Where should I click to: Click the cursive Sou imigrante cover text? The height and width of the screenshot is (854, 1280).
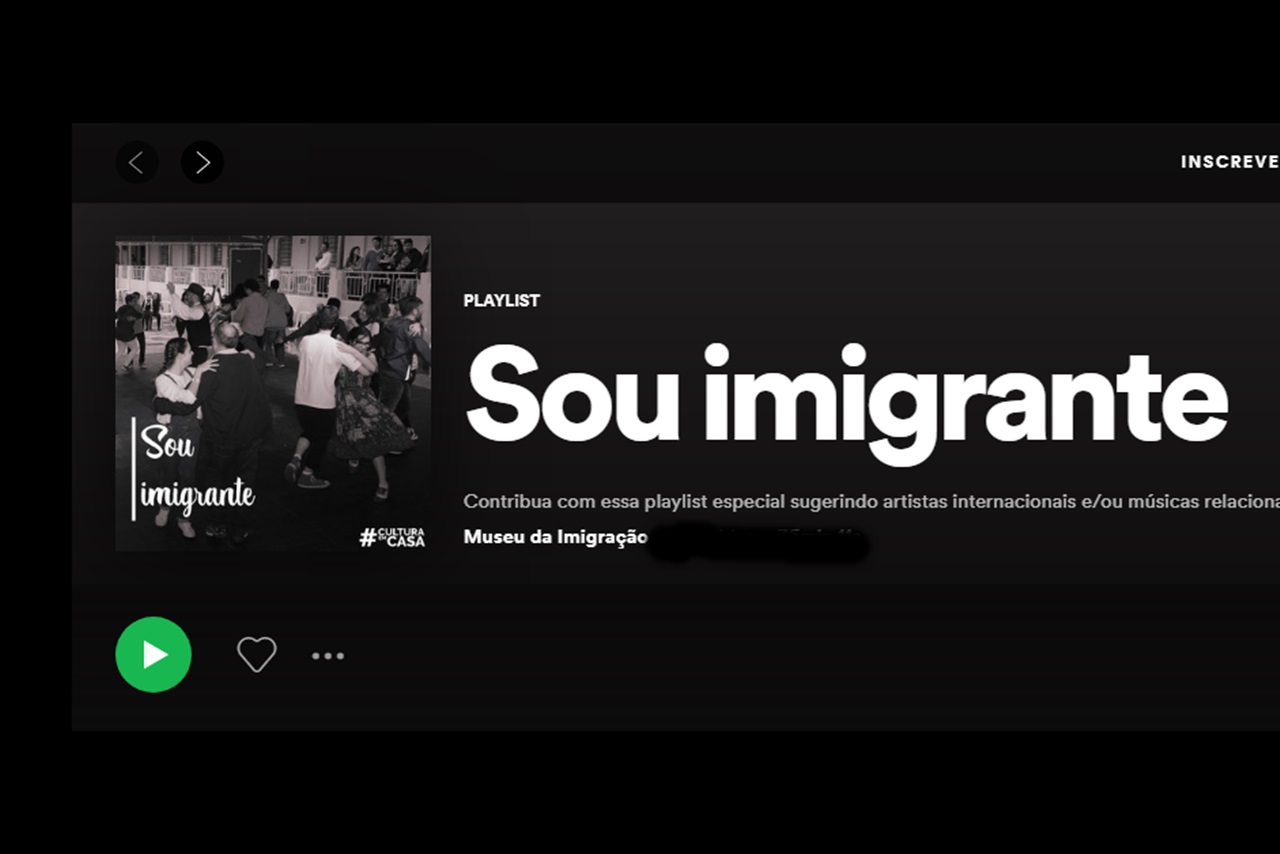[198, 468]
